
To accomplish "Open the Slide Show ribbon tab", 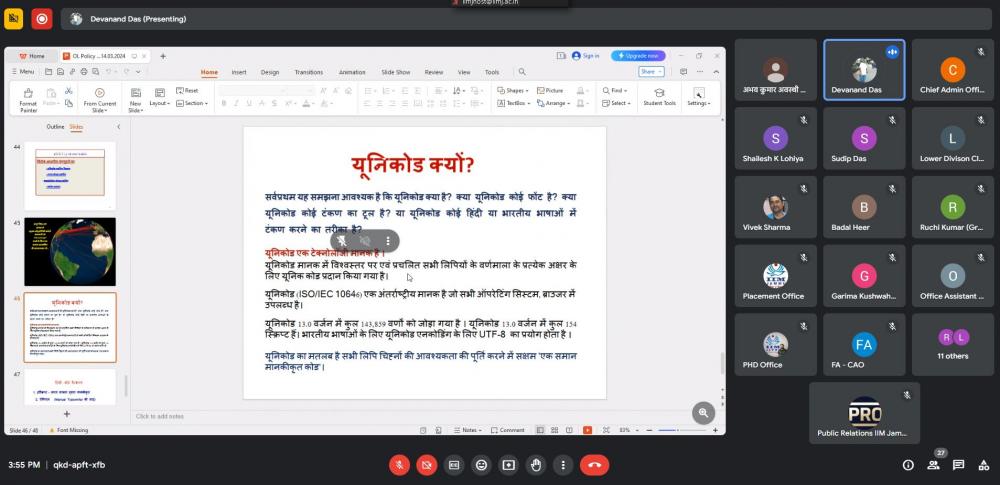I will 395,72.
